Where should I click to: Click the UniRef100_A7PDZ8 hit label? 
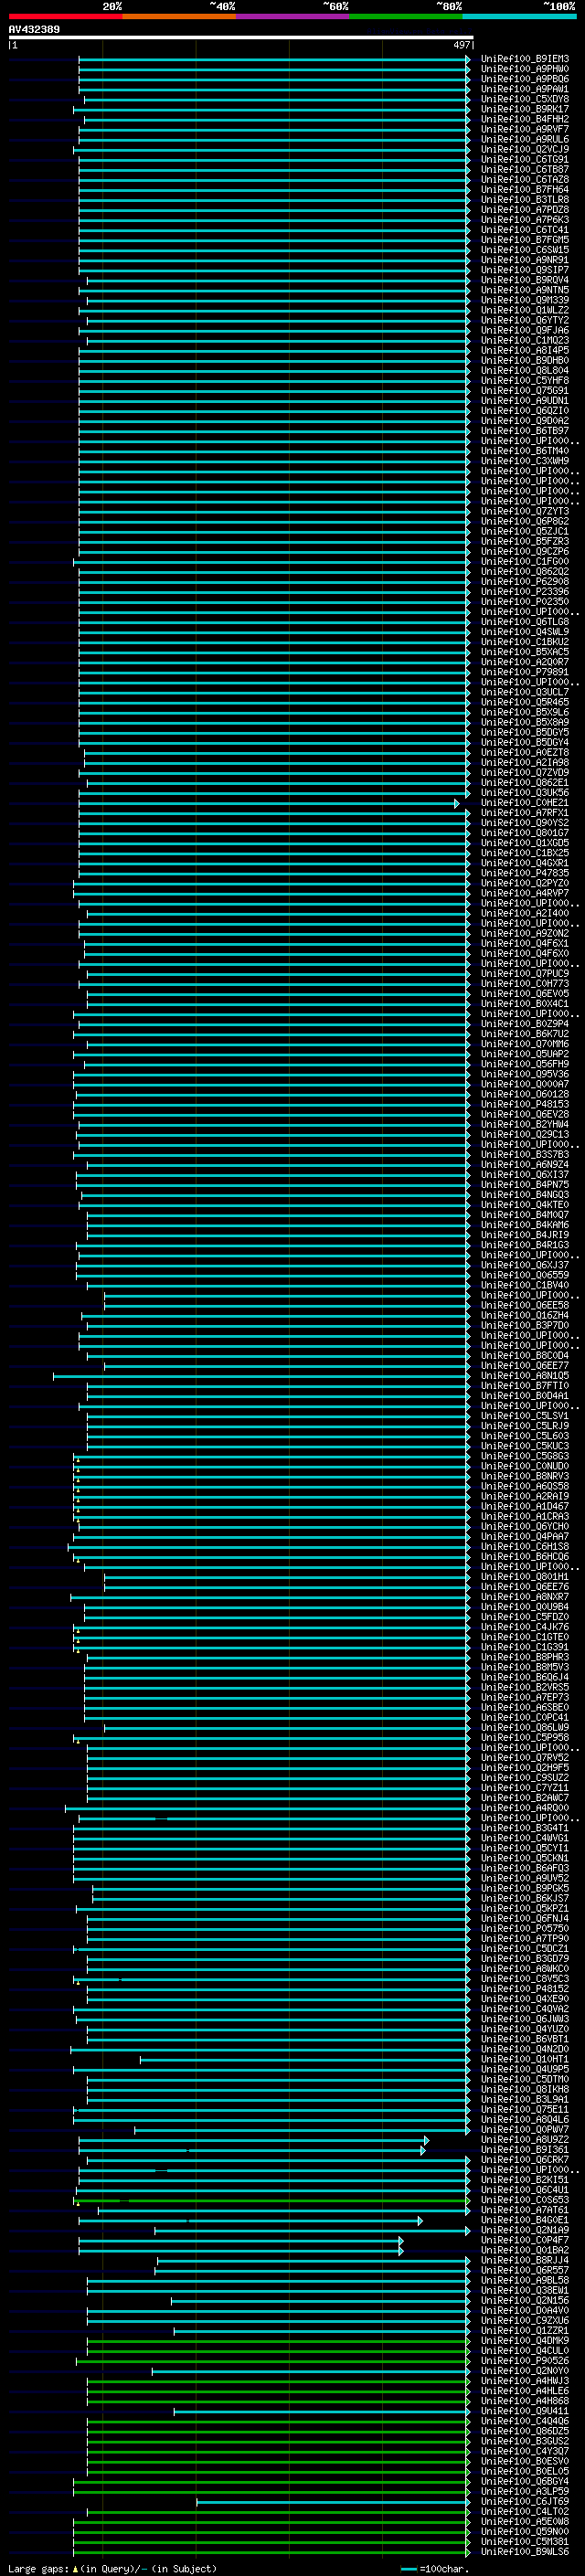tap(524, 210)
